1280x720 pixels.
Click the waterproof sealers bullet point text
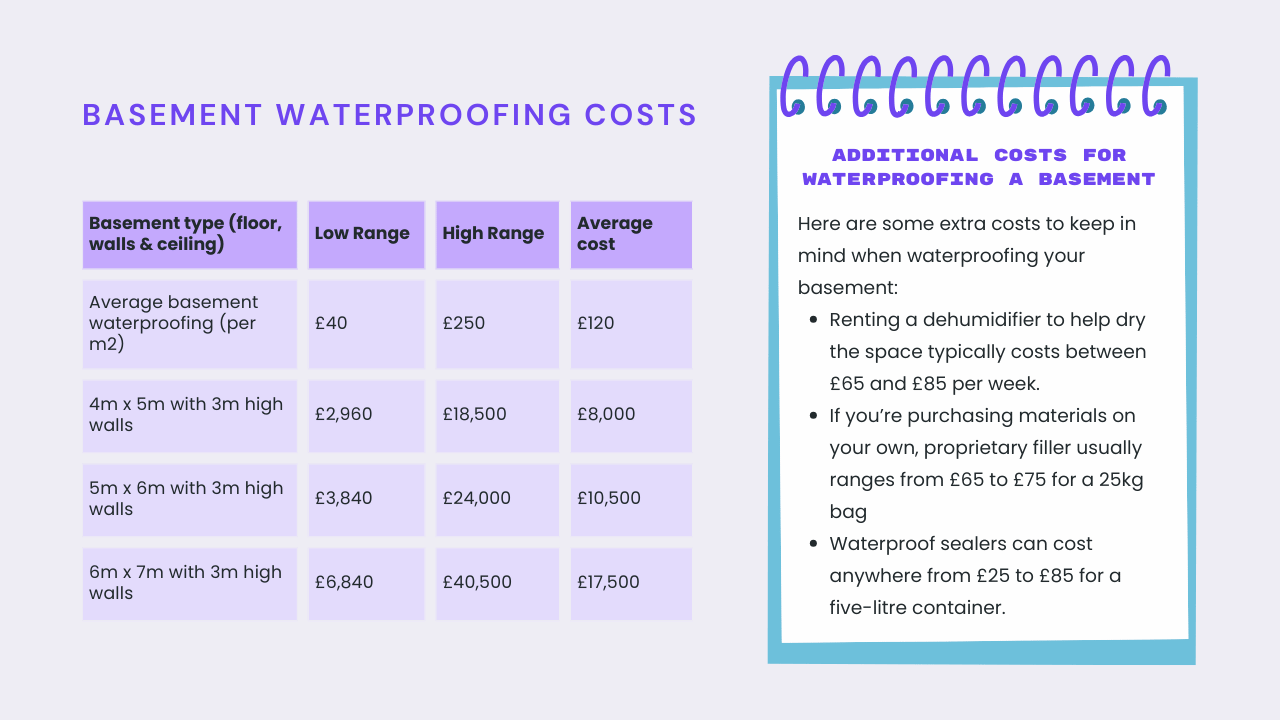975,576
